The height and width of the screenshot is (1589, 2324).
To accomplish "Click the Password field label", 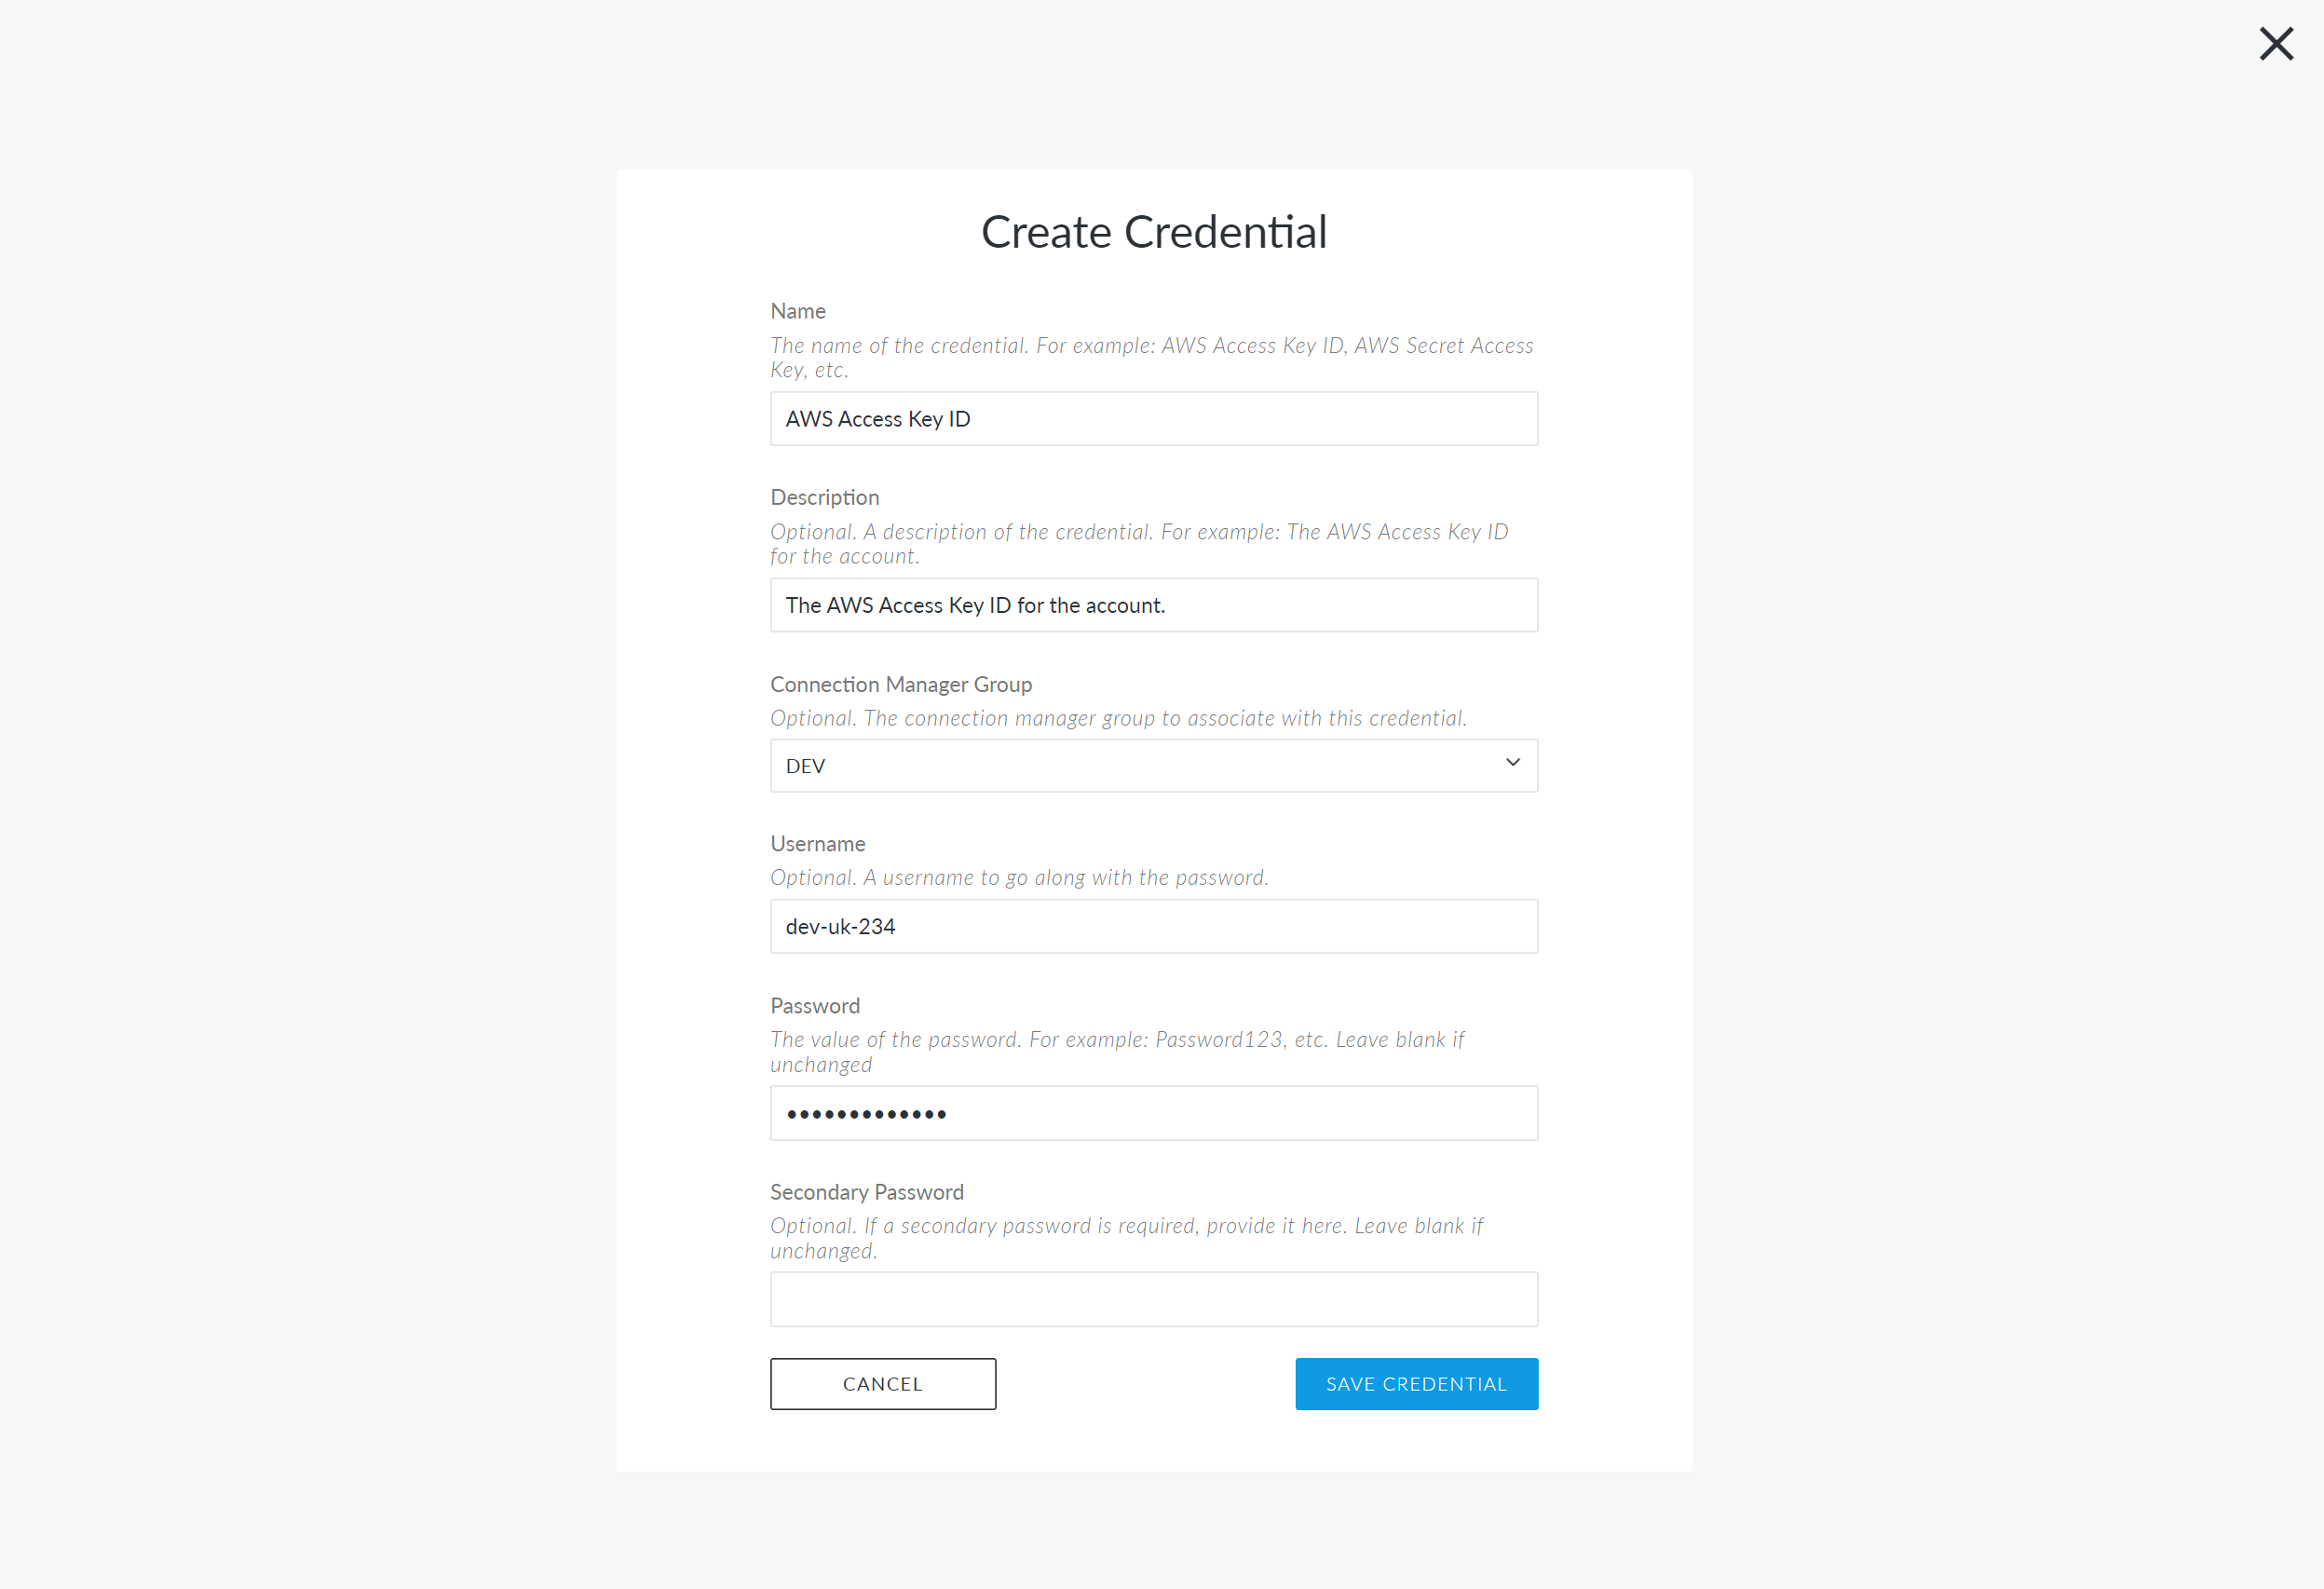I will click(x=815, y=1006).
